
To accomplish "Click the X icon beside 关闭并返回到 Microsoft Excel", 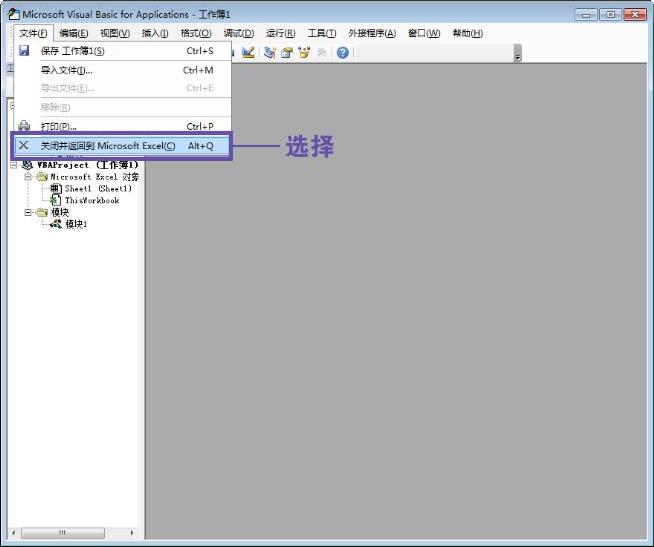I will pos(24,145).
